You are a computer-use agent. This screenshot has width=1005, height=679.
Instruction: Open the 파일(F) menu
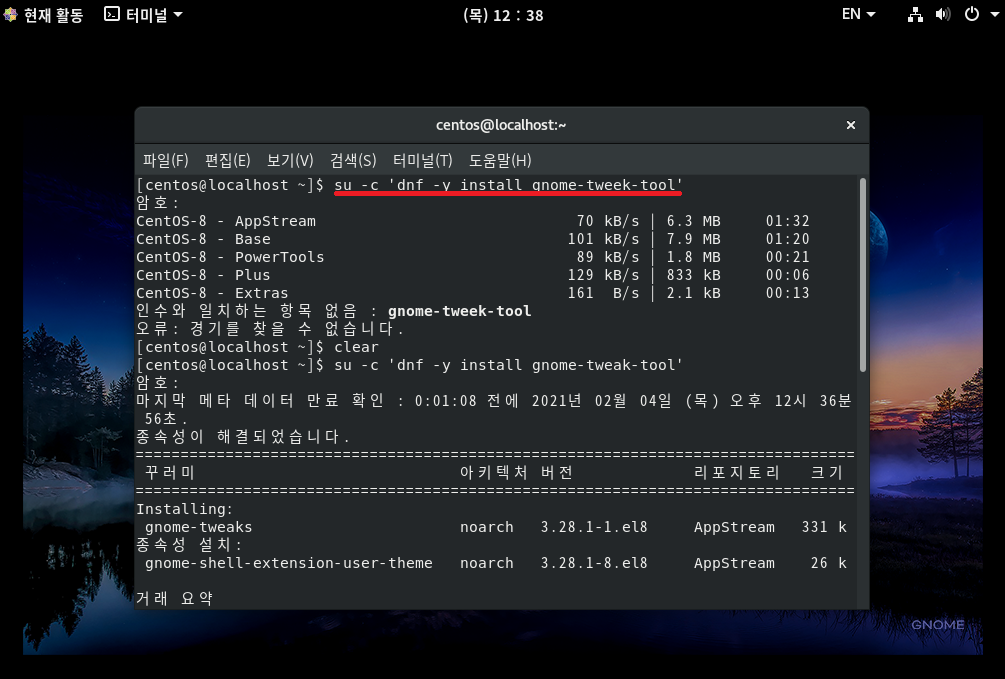click(x=165, y=160)
